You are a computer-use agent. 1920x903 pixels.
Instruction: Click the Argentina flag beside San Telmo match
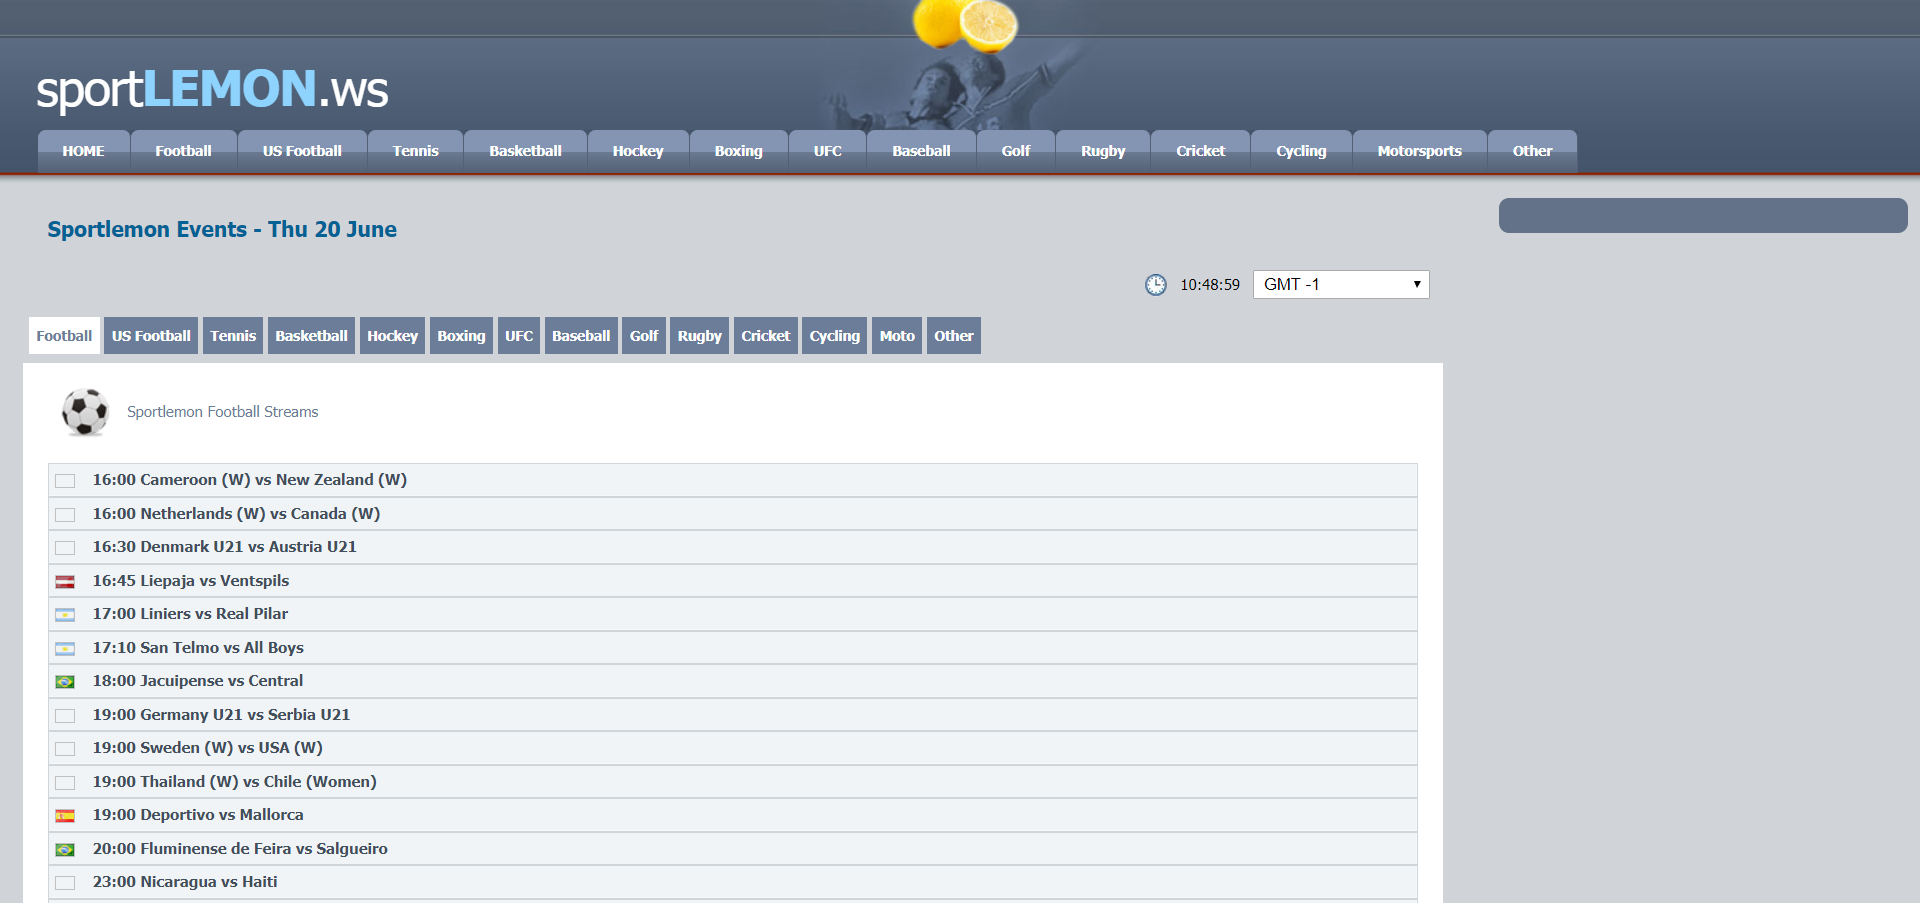click(65, 649)
